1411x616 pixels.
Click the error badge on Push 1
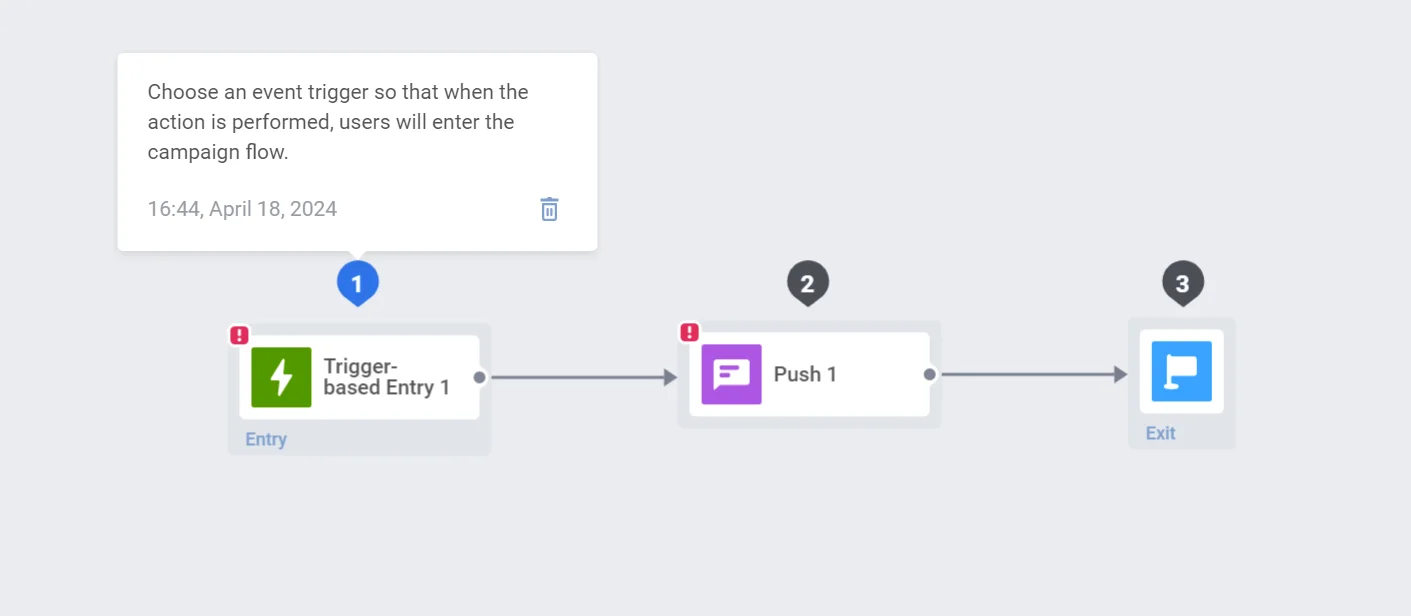[x=689, y=331]
